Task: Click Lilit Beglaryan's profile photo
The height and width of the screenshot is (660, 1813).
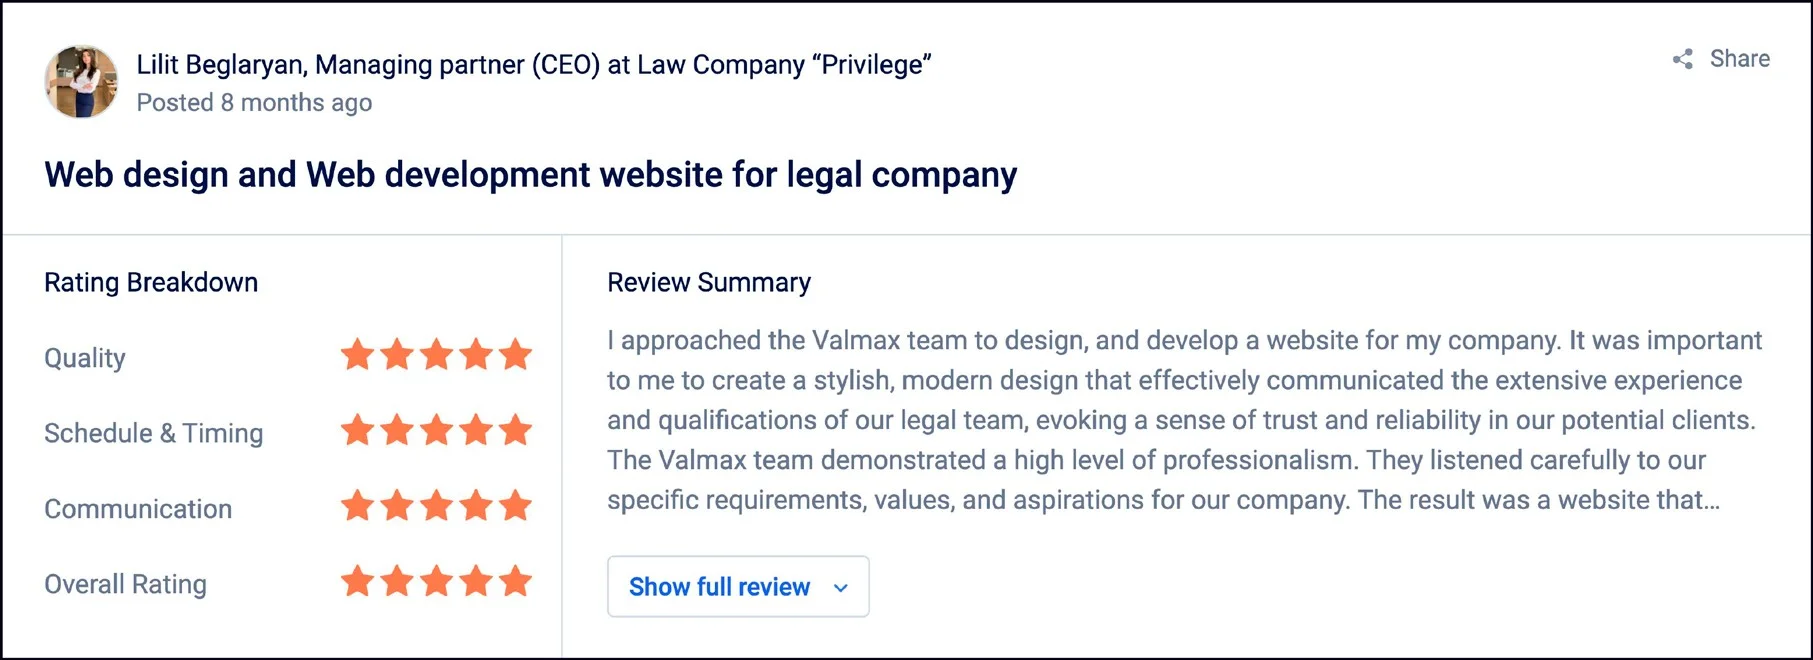Action: [x=82, y=81]
